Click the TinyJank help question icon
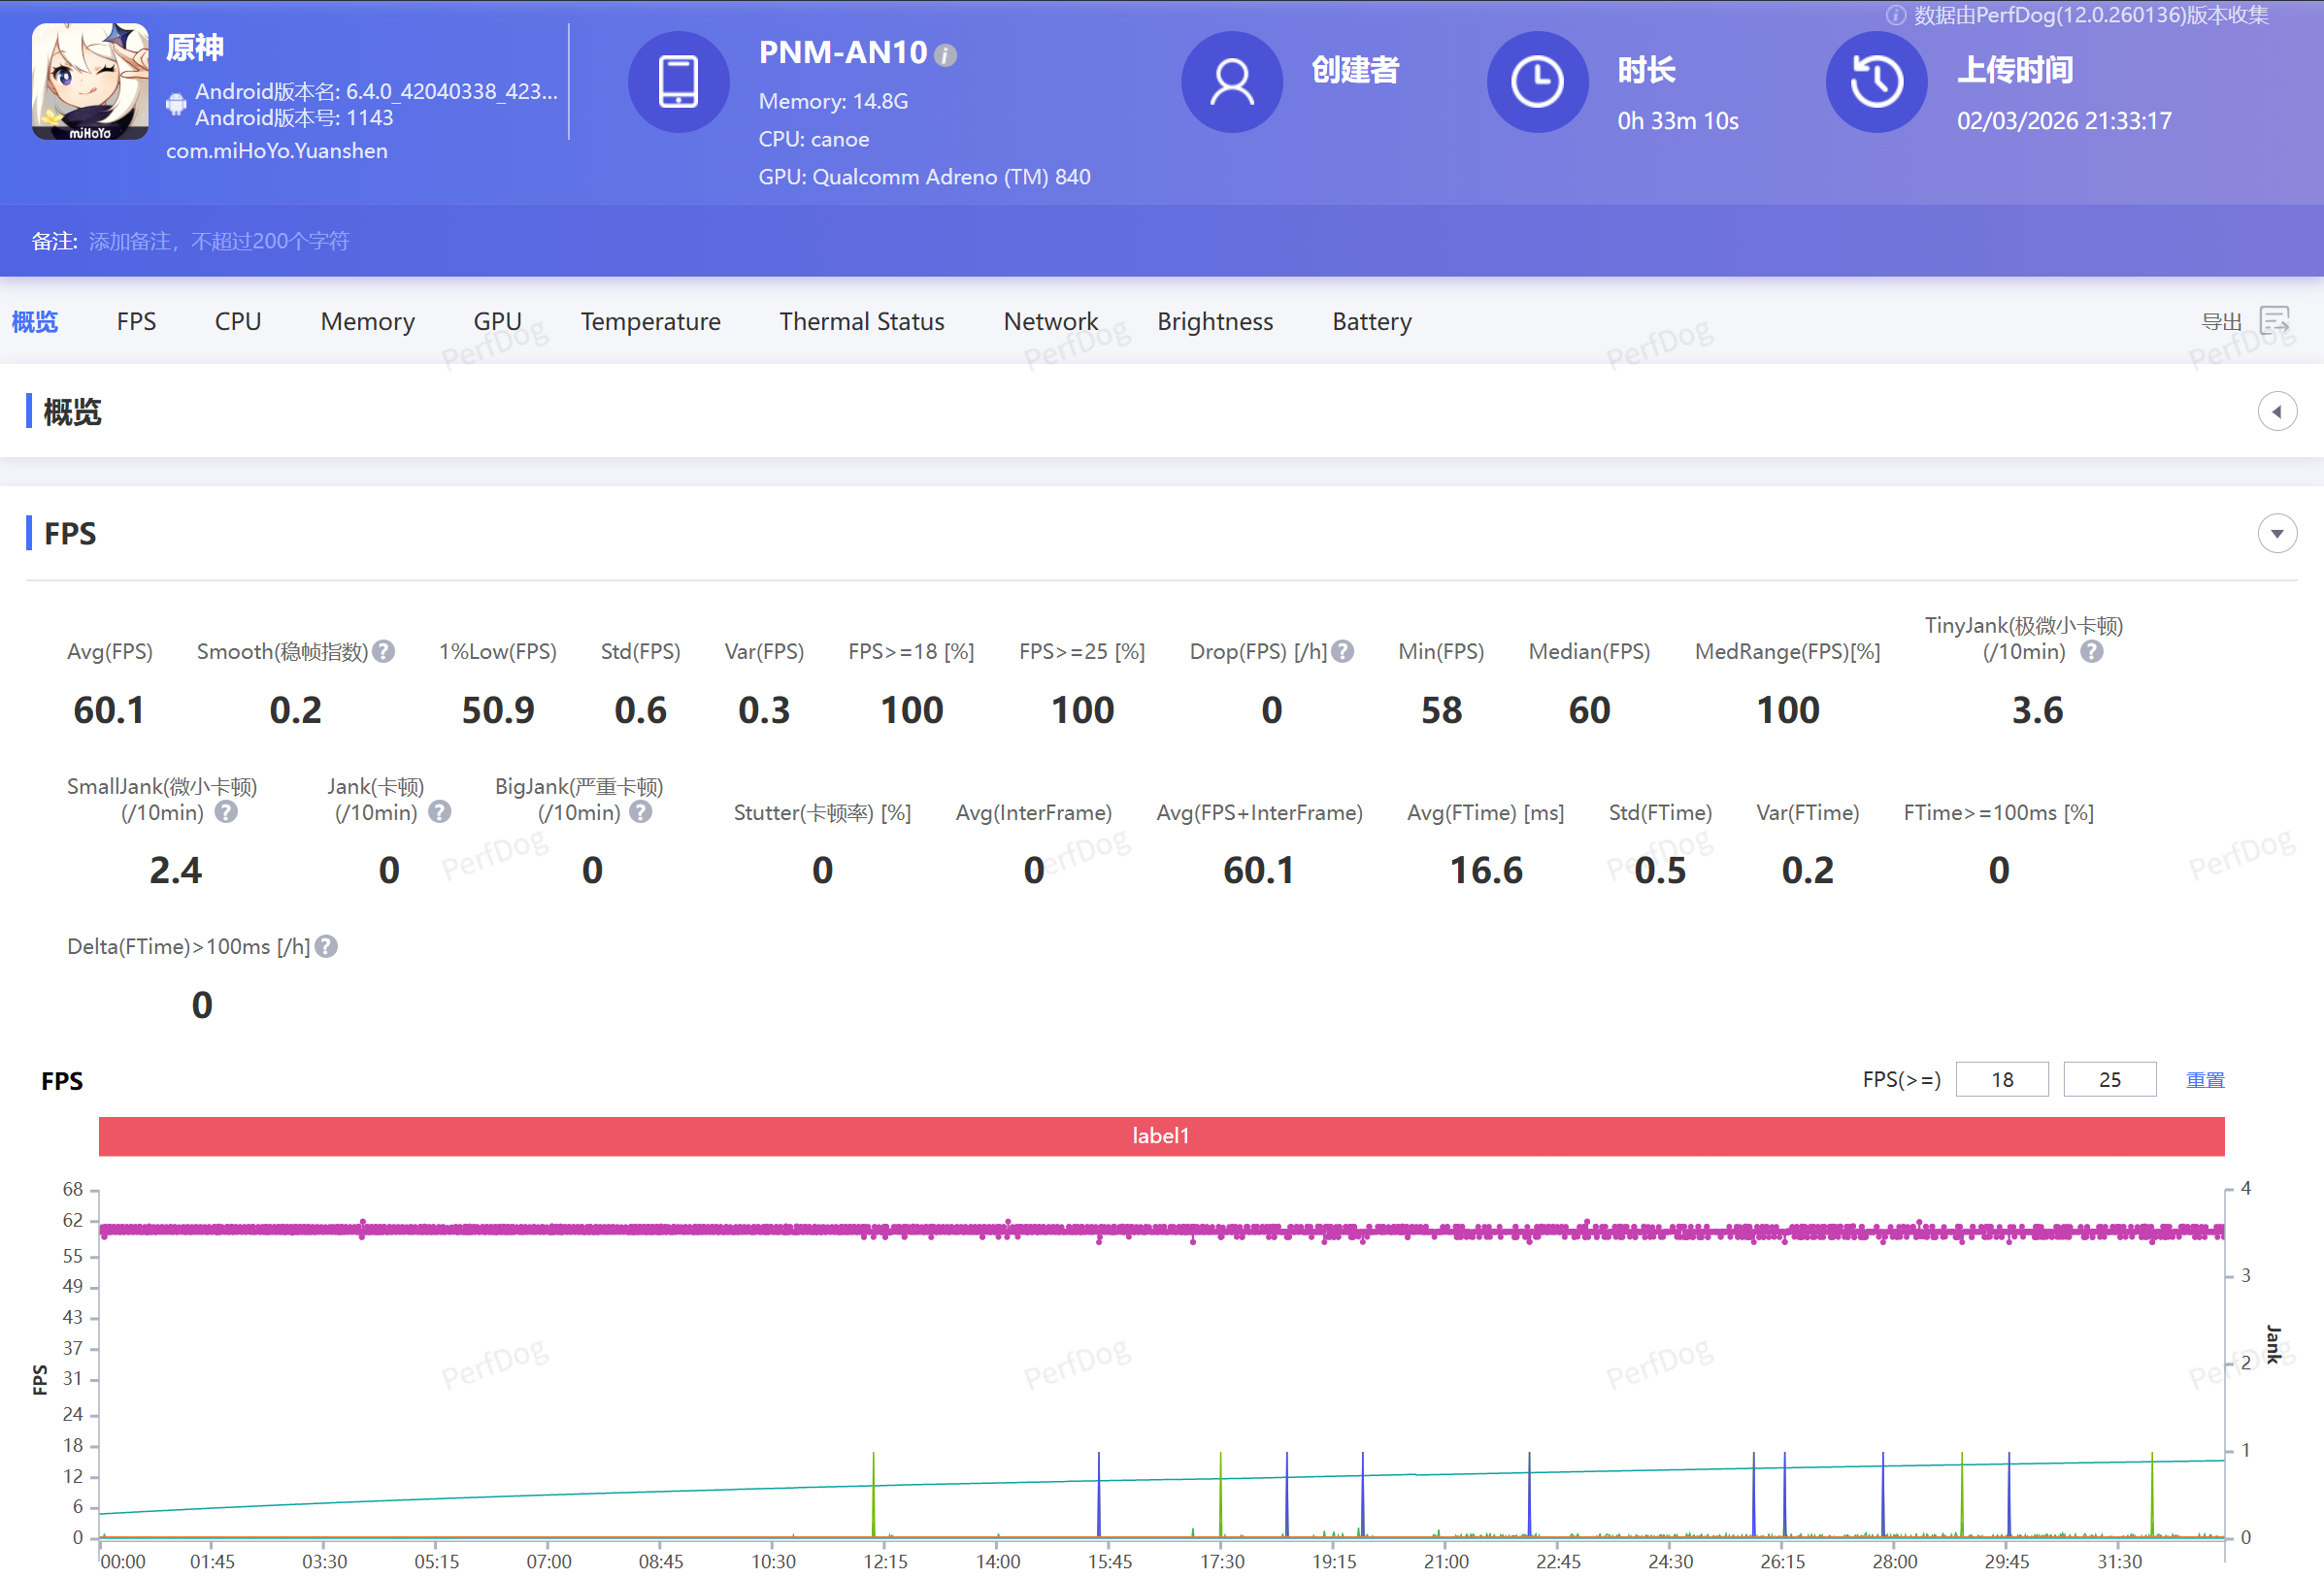Screen dimensions: 2324x1578 tap(2091, 652)
